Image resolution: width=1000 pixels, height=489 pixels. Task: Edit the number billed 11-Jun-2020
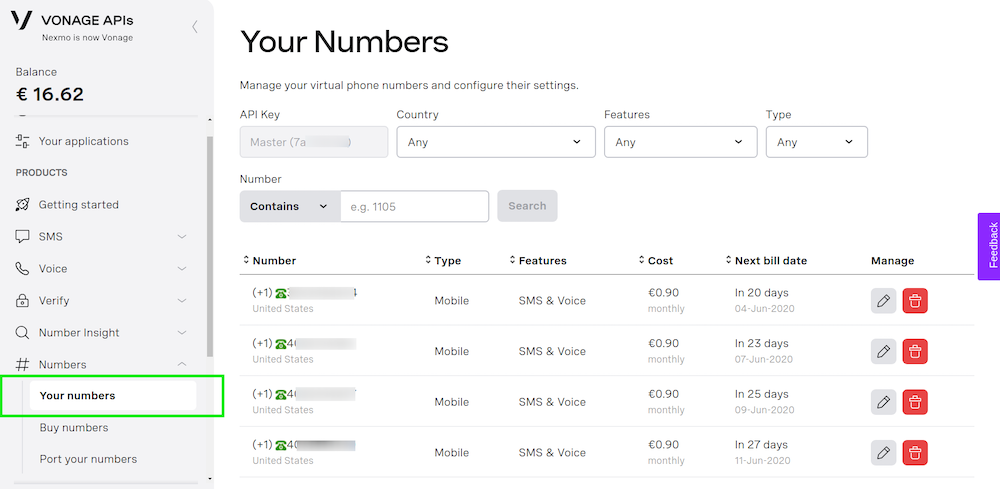[x=883, y=453]
